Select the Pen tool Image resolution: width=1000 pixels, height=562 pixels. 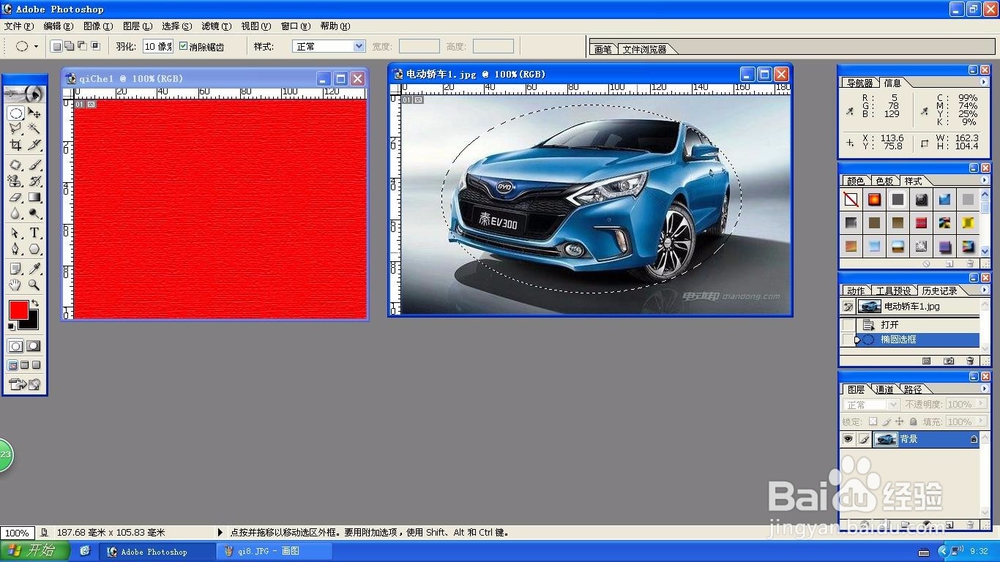[16, 249]
